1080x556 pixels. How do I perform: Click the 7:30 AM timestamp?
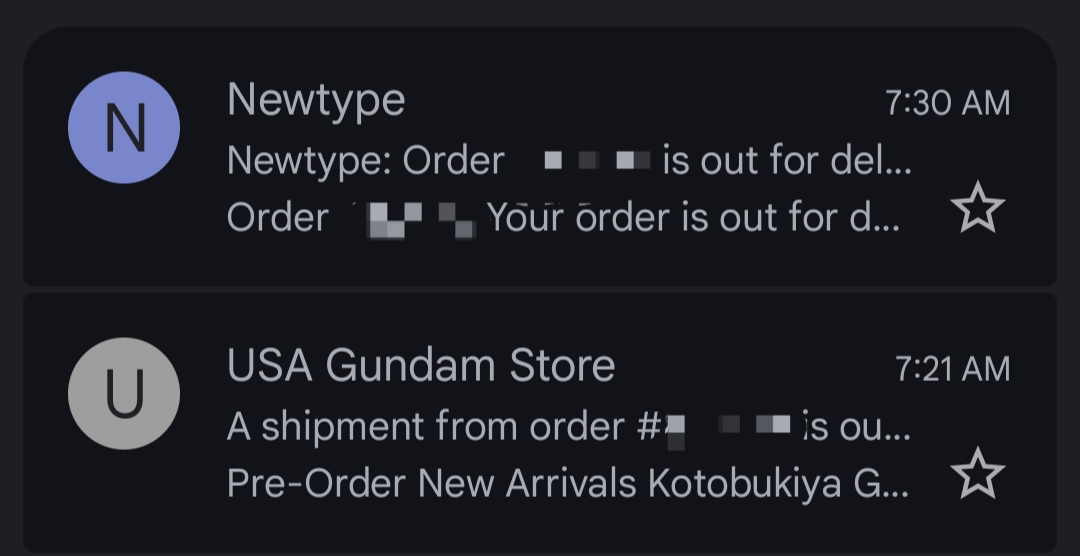(947, 102)
